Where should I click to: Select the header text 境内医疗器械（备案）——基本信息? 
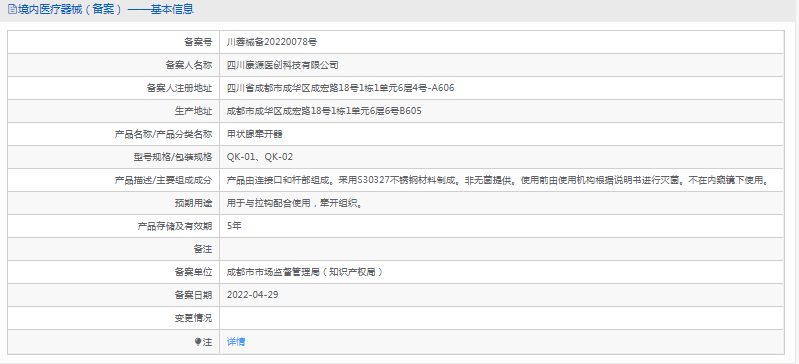tap(105, 9)
